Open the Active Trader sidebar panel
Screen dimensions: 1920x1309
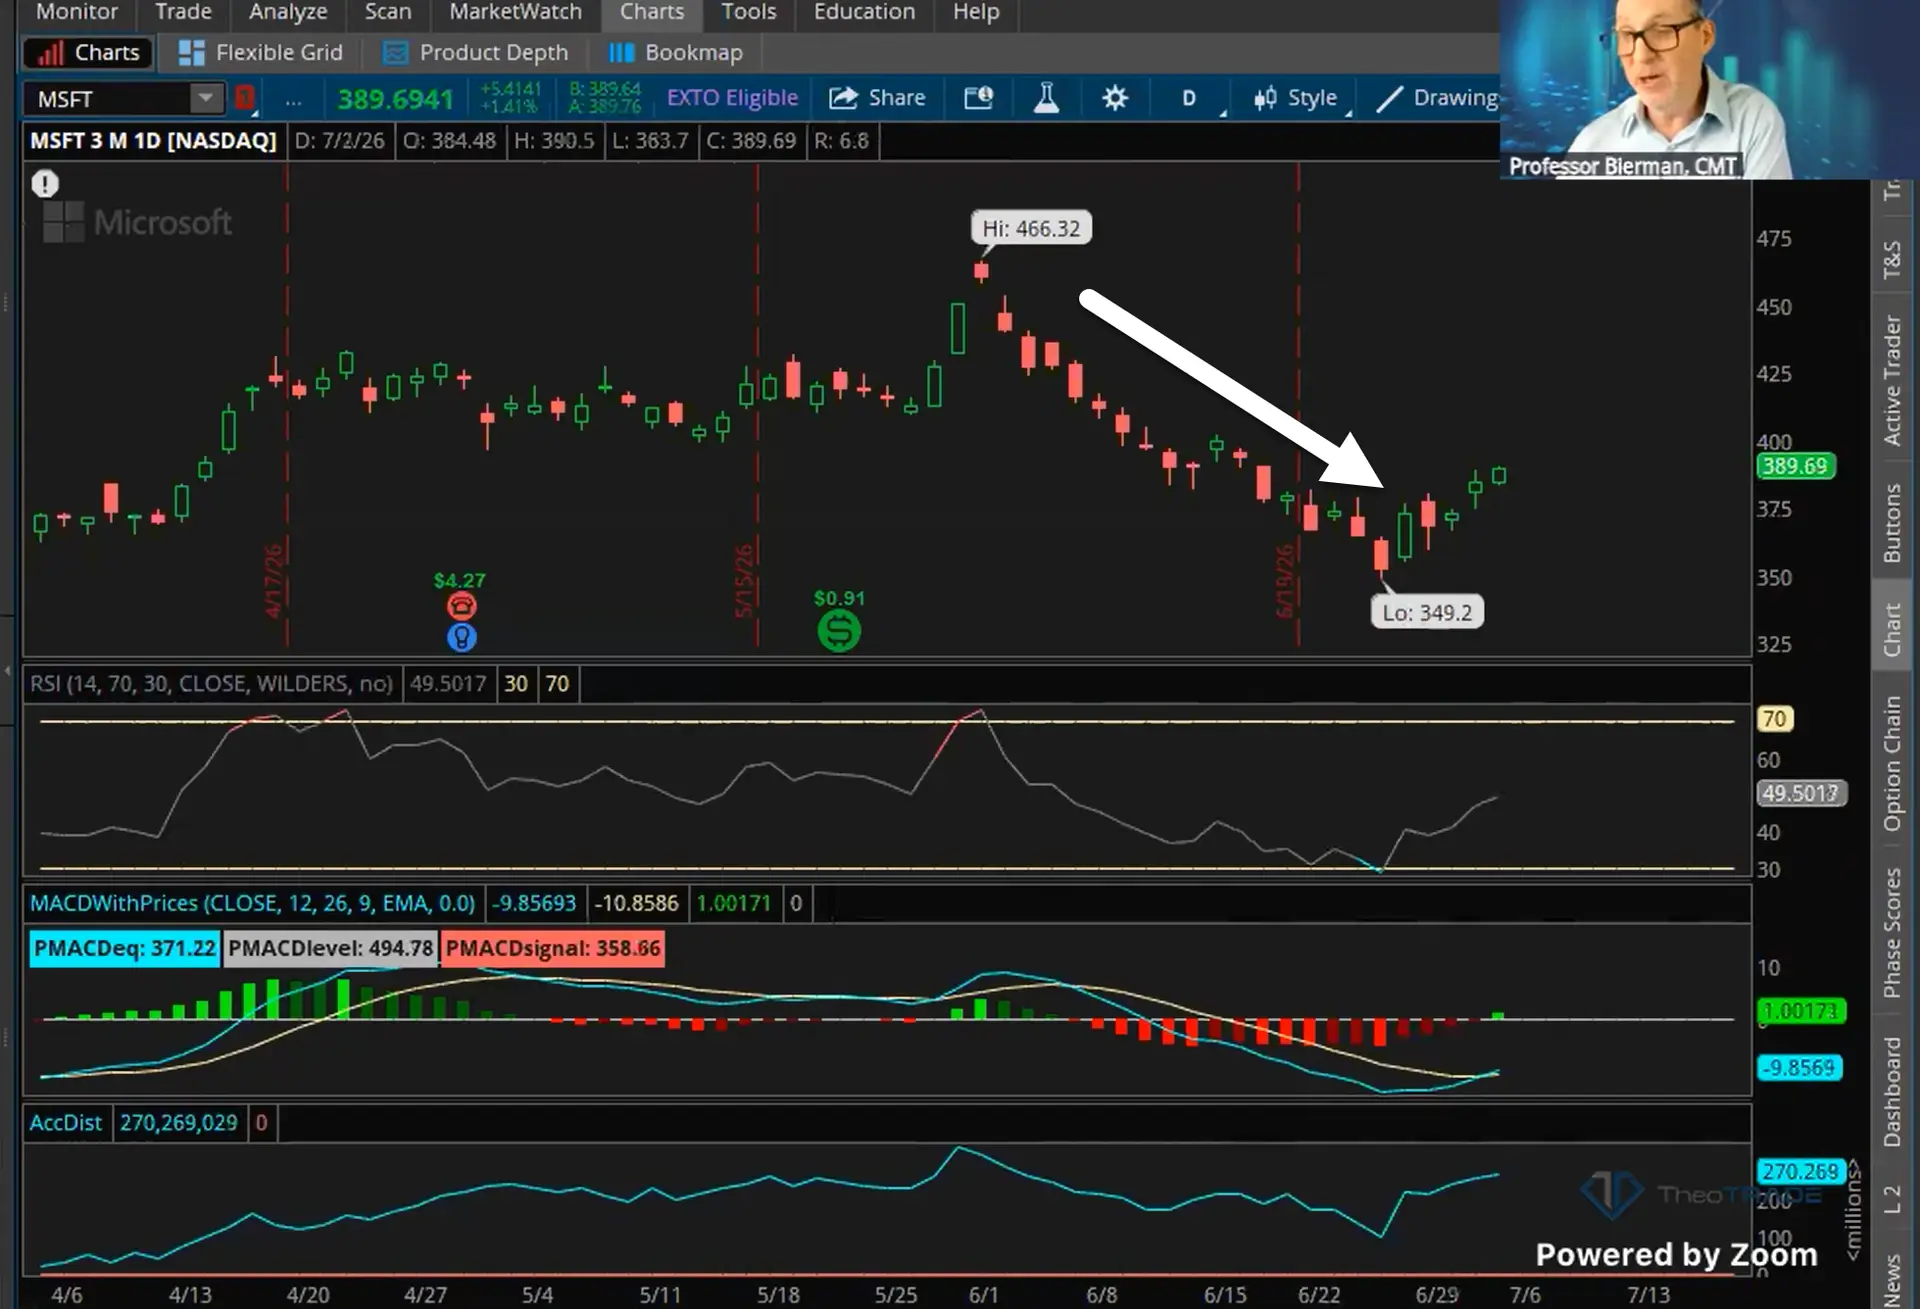[1892, 380]
